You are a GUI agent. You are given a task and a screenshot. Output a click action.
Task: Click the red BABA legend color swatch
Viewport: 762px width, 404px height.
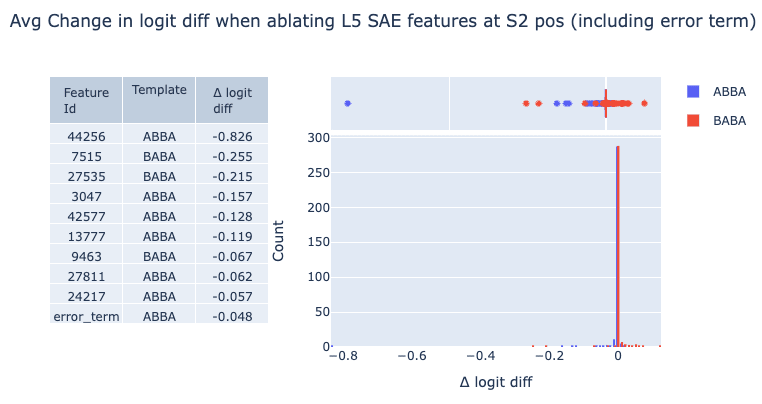[x=693, y=120]
